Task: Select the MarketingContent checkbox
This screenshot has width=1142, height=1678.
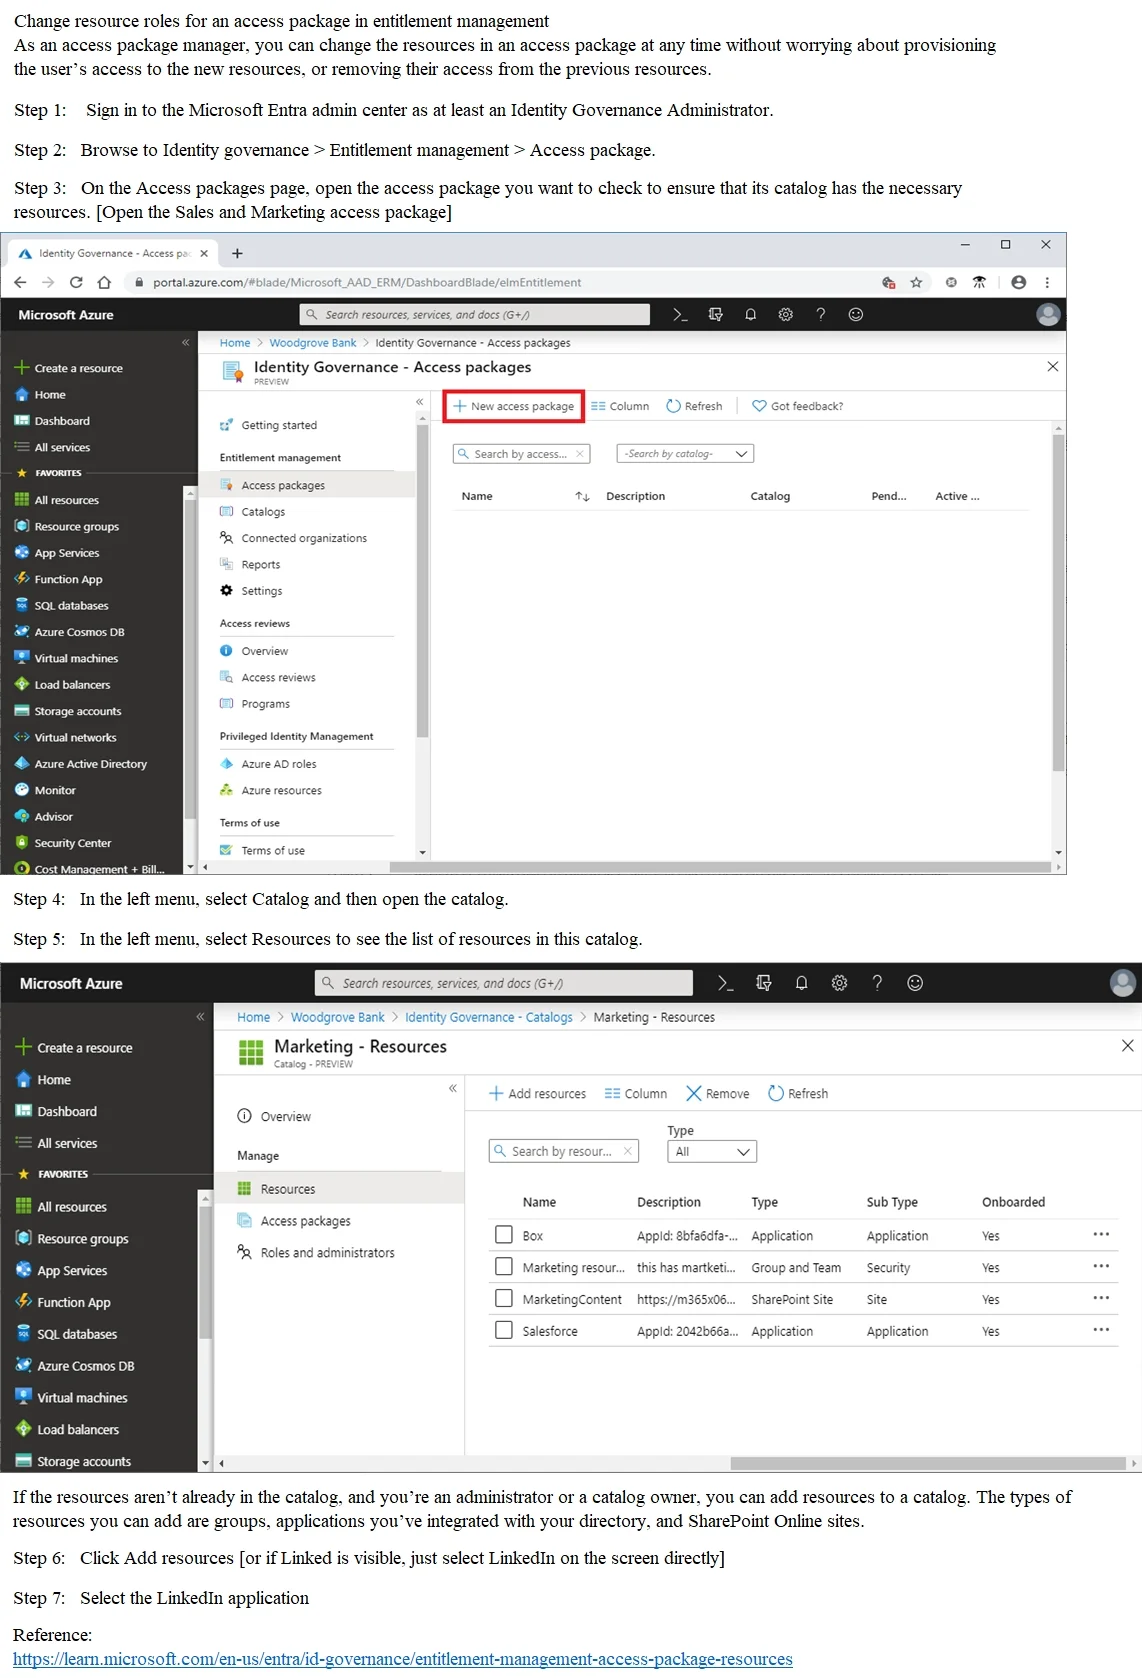Action: (504, 1298)
